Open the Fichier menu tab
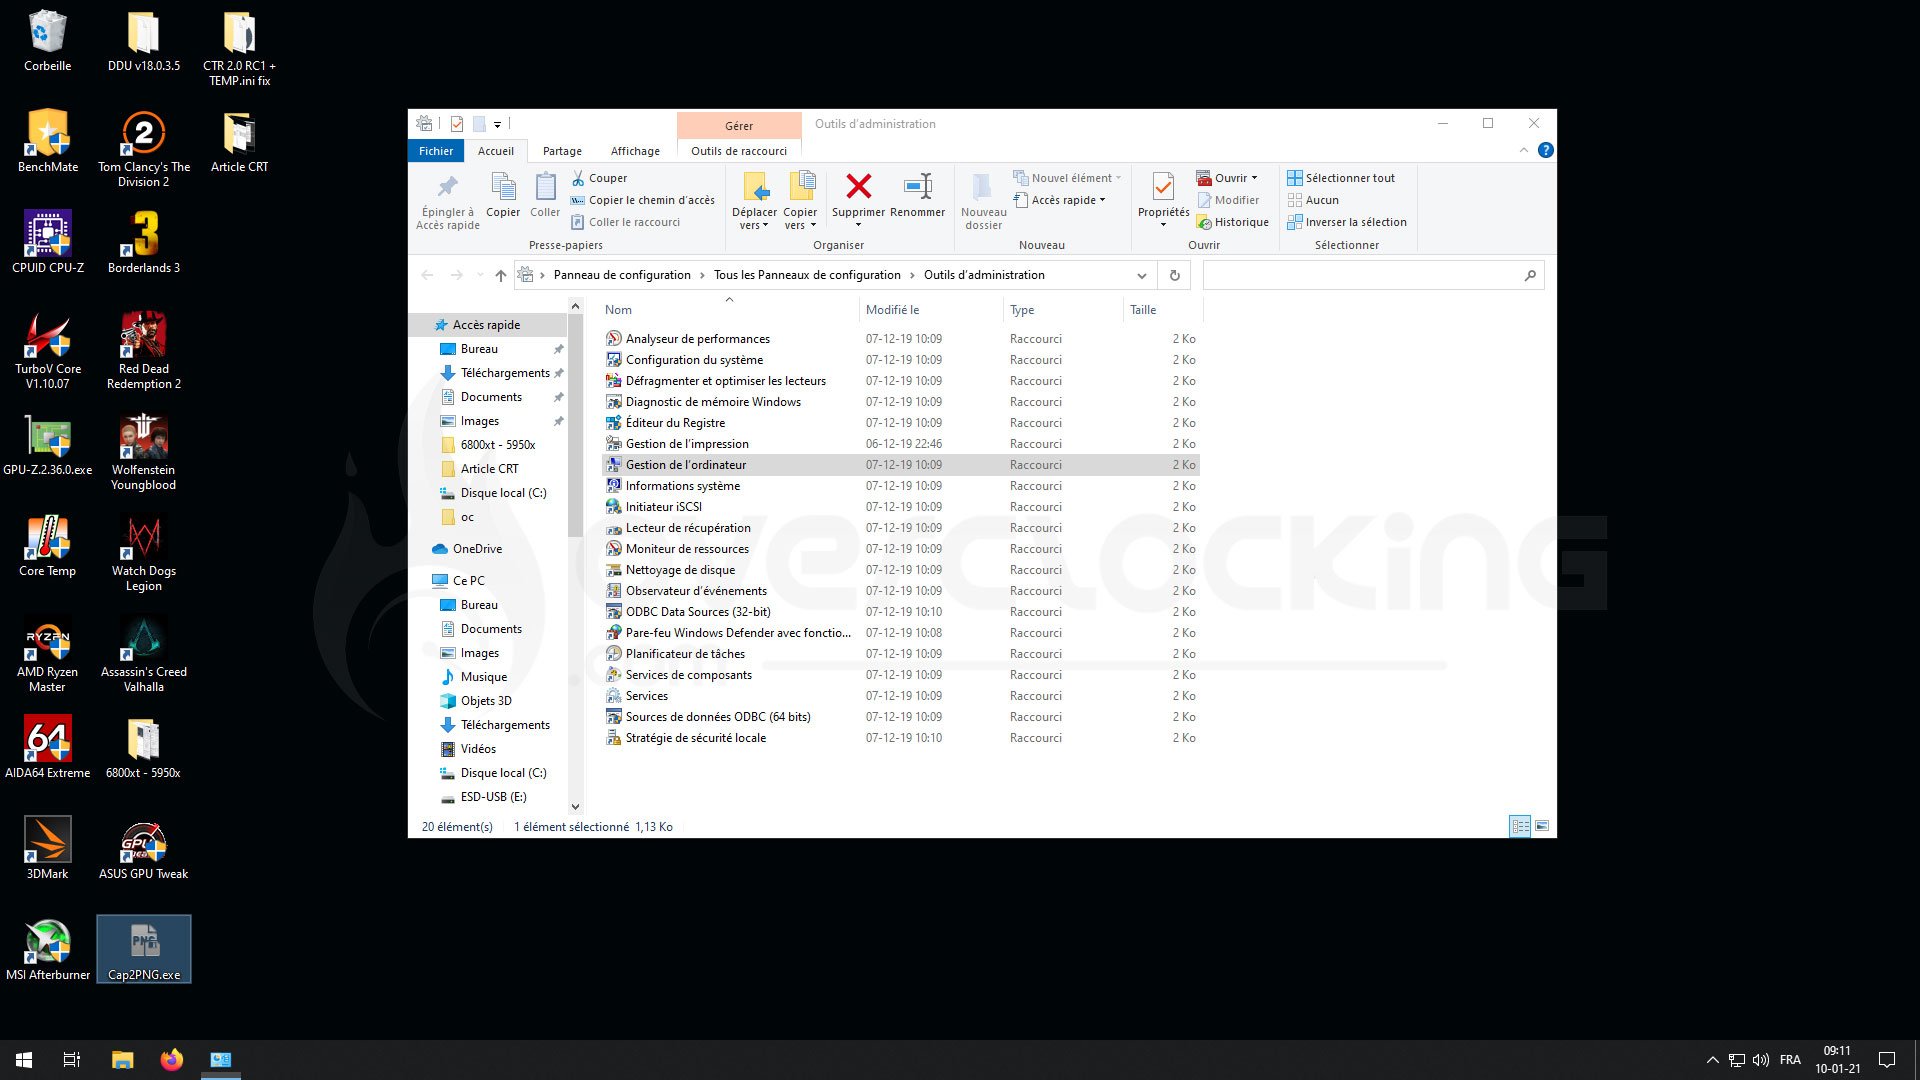This screenshot has width=1920, height=1080. [436, 151]
